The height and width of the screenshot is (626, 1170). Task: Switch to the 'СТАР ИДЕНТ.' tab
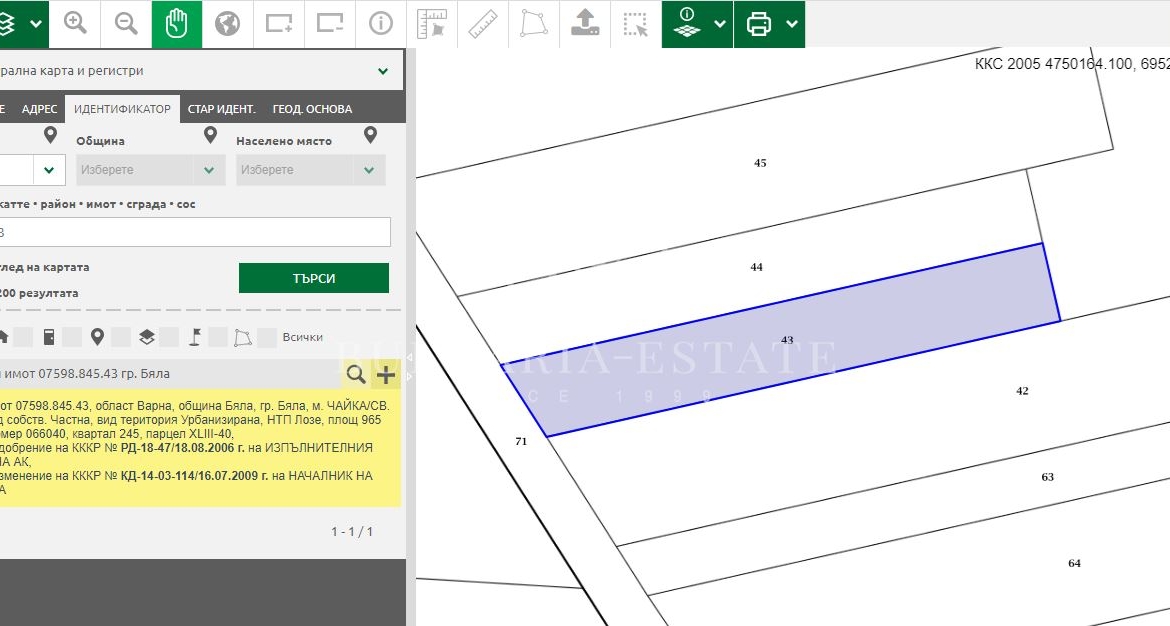click(222, 109)
